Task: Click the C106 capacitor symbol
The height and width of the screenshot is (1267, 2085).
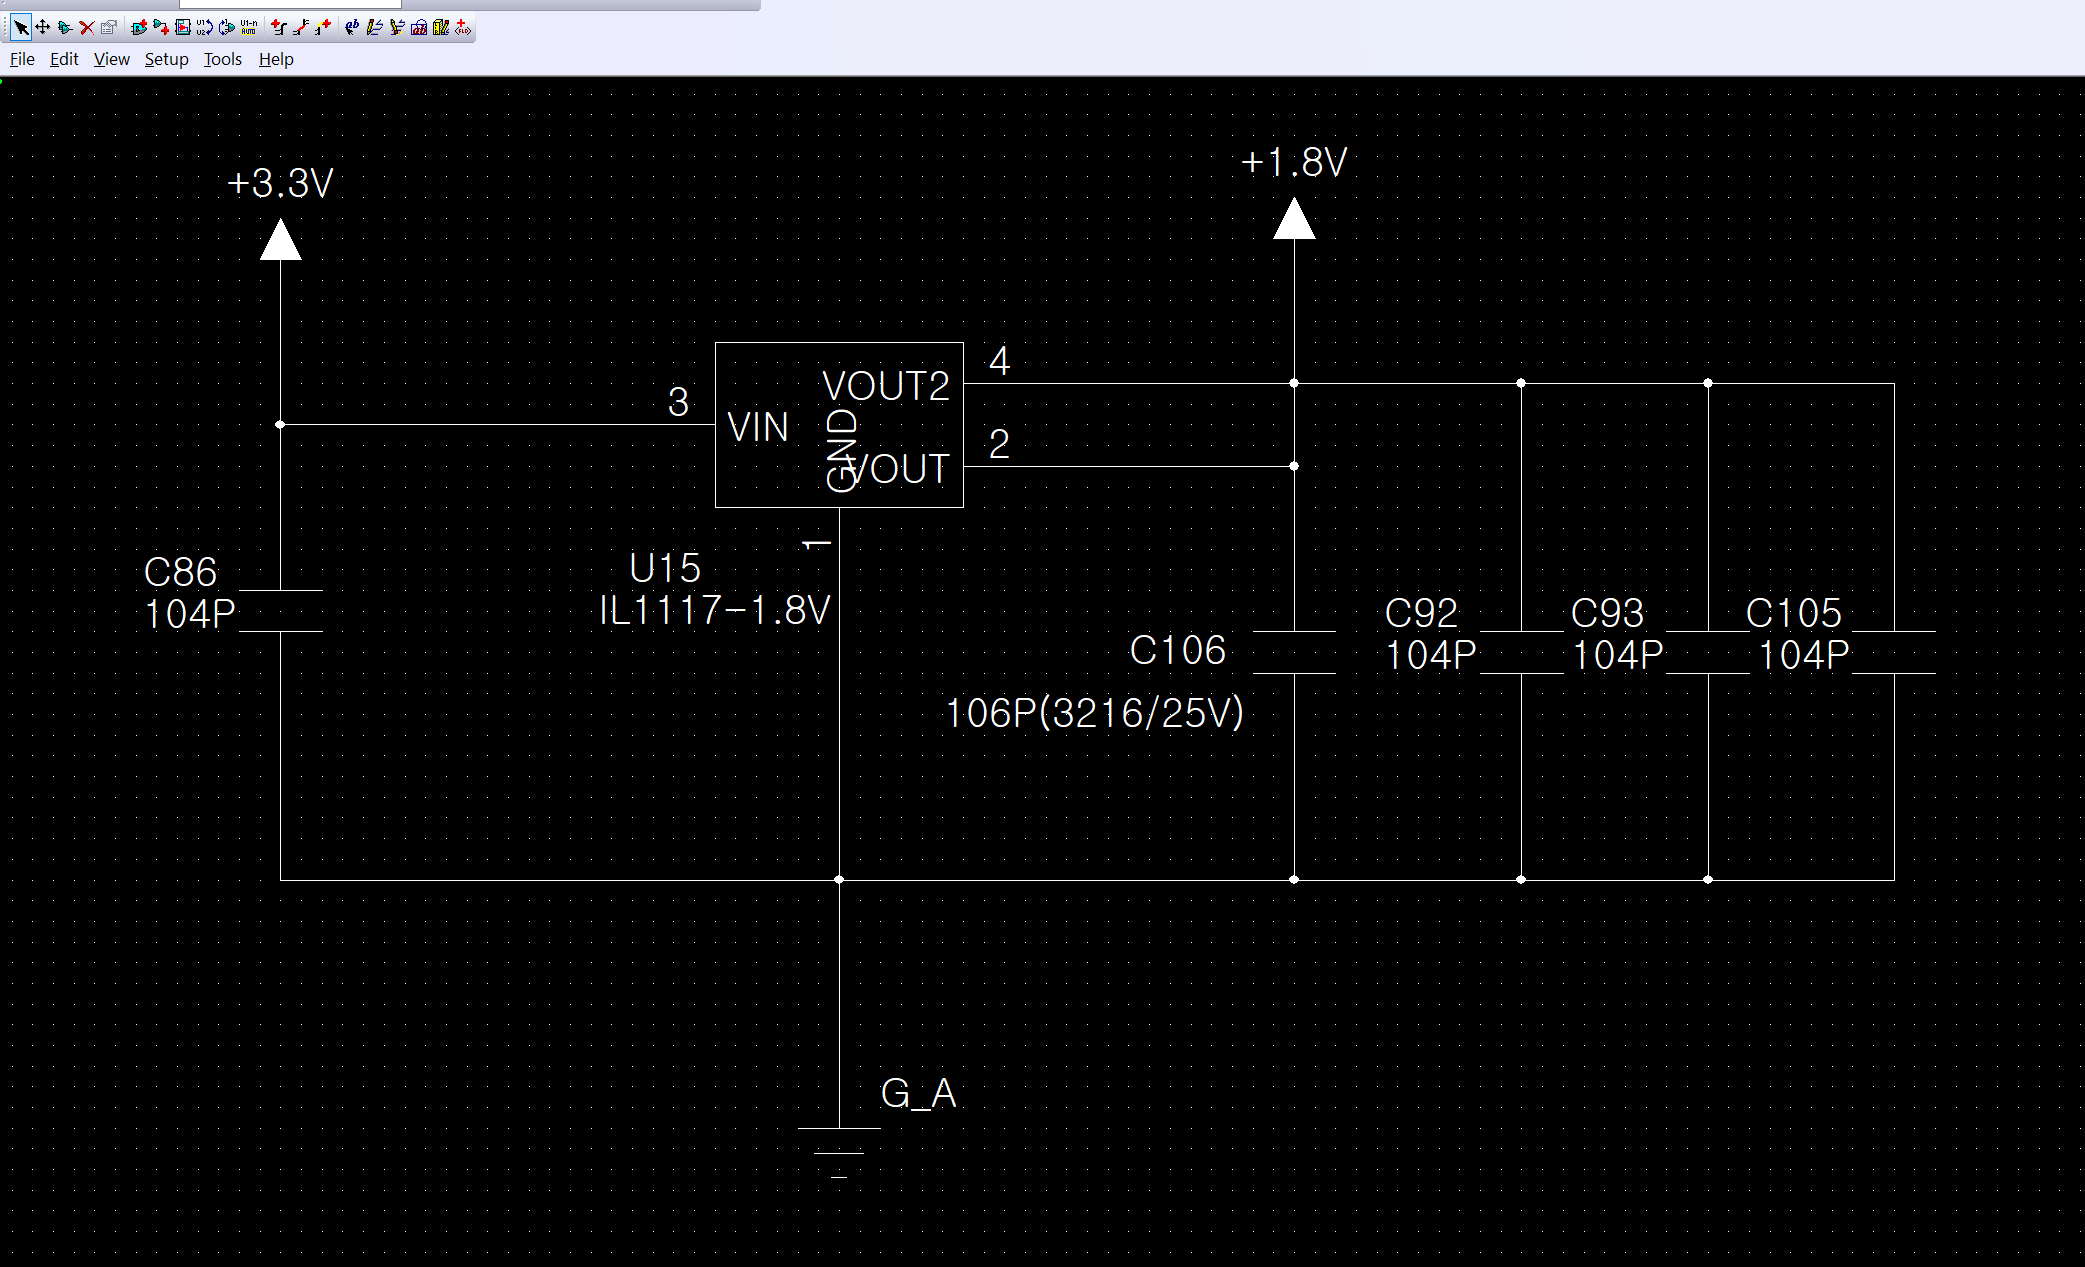Action: click(1294, 652)
